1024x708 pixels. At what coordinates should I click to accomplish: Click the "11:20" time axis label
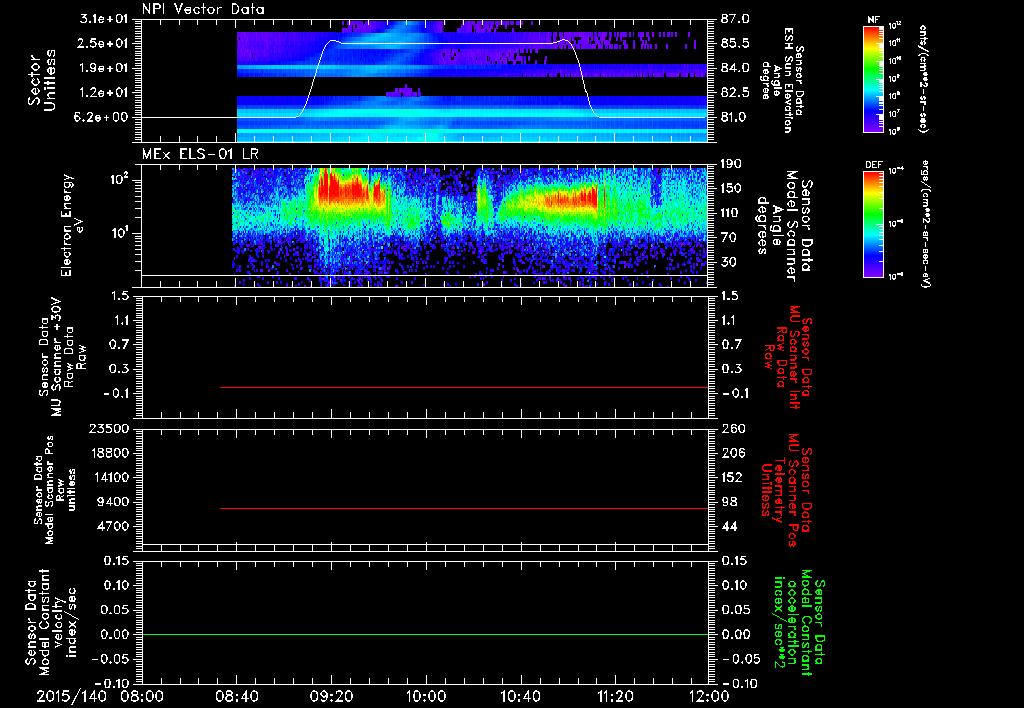click(x=615, y=696)
